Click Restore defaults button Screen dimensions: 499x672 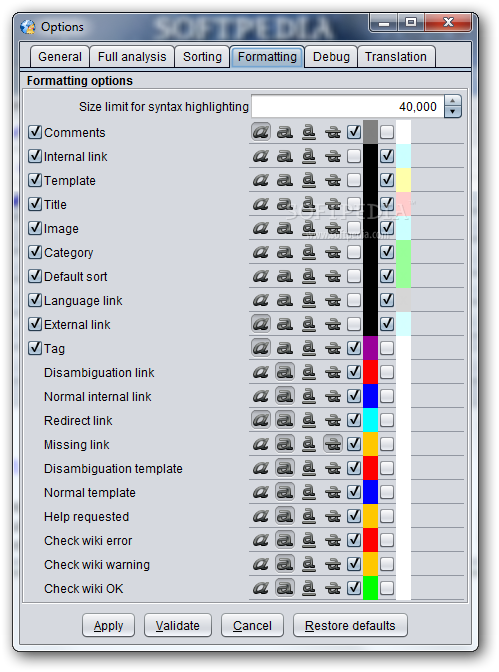350,625
